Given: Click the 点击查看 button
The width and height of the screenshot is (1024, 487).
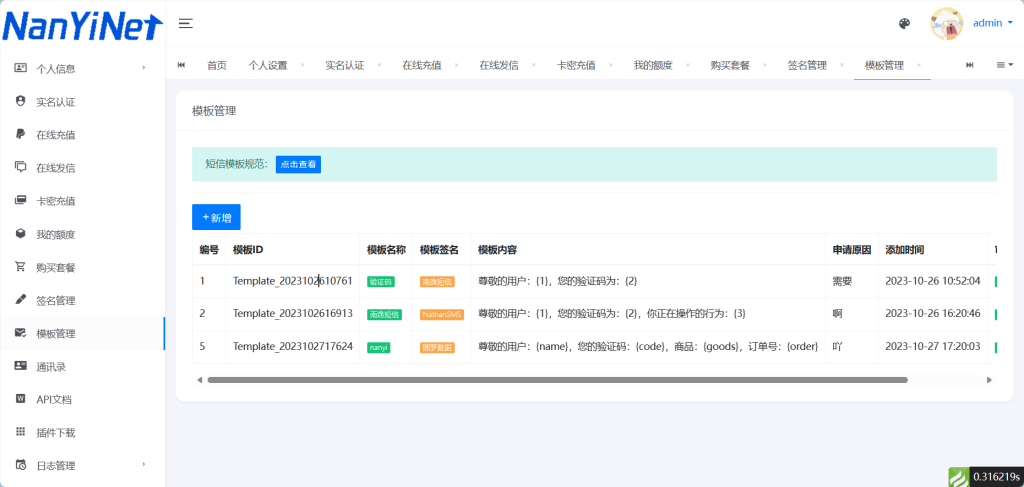Looking at the screenshot, I should coord(298,165).
